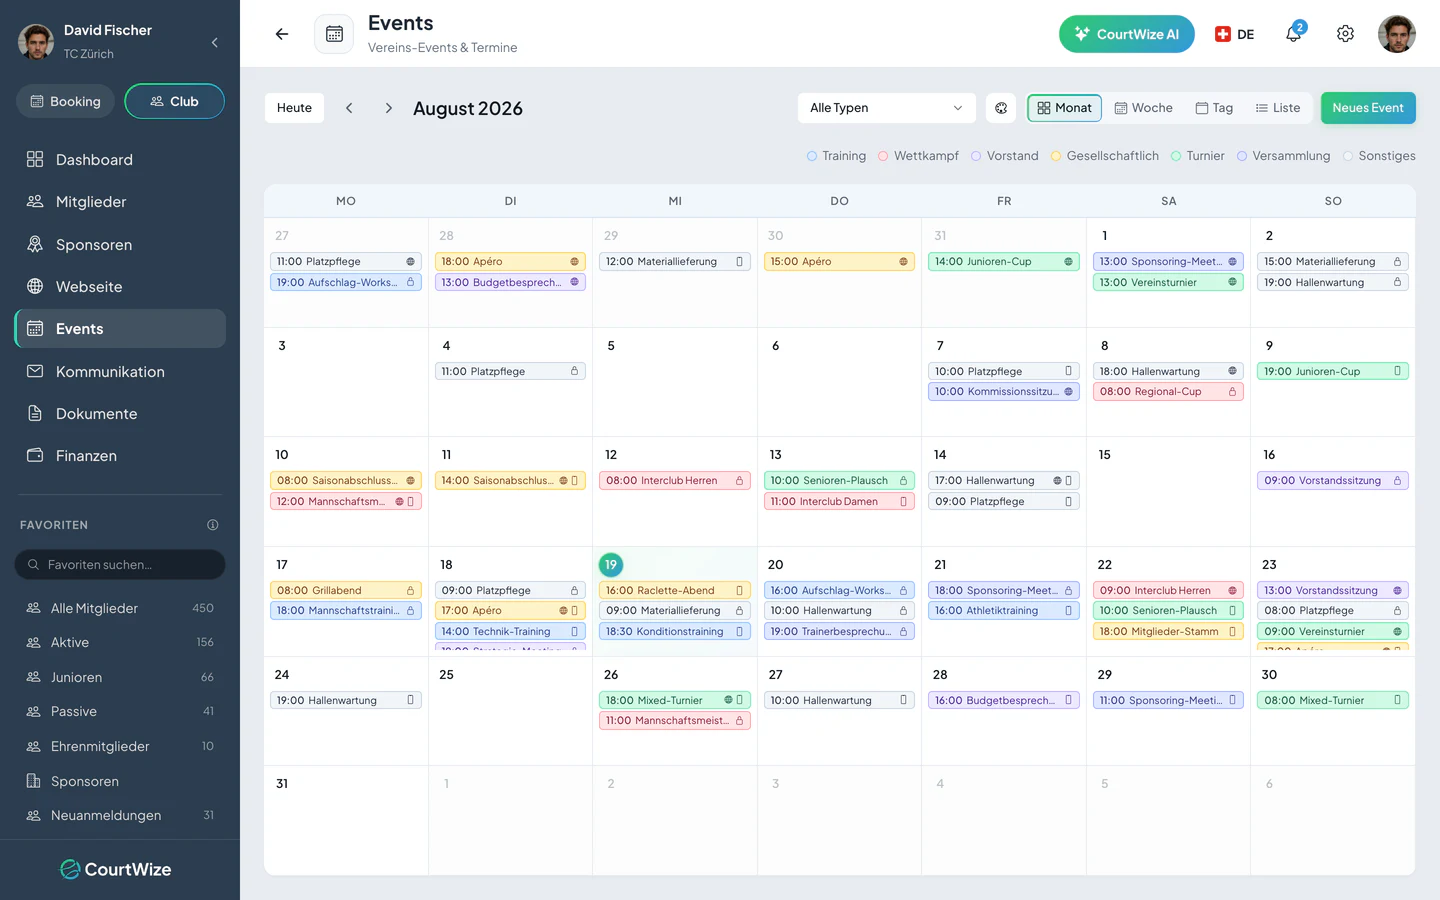1440x900 pixels.
Task: Toggle the Sonstiges type filter
Action: (1379, 156)
